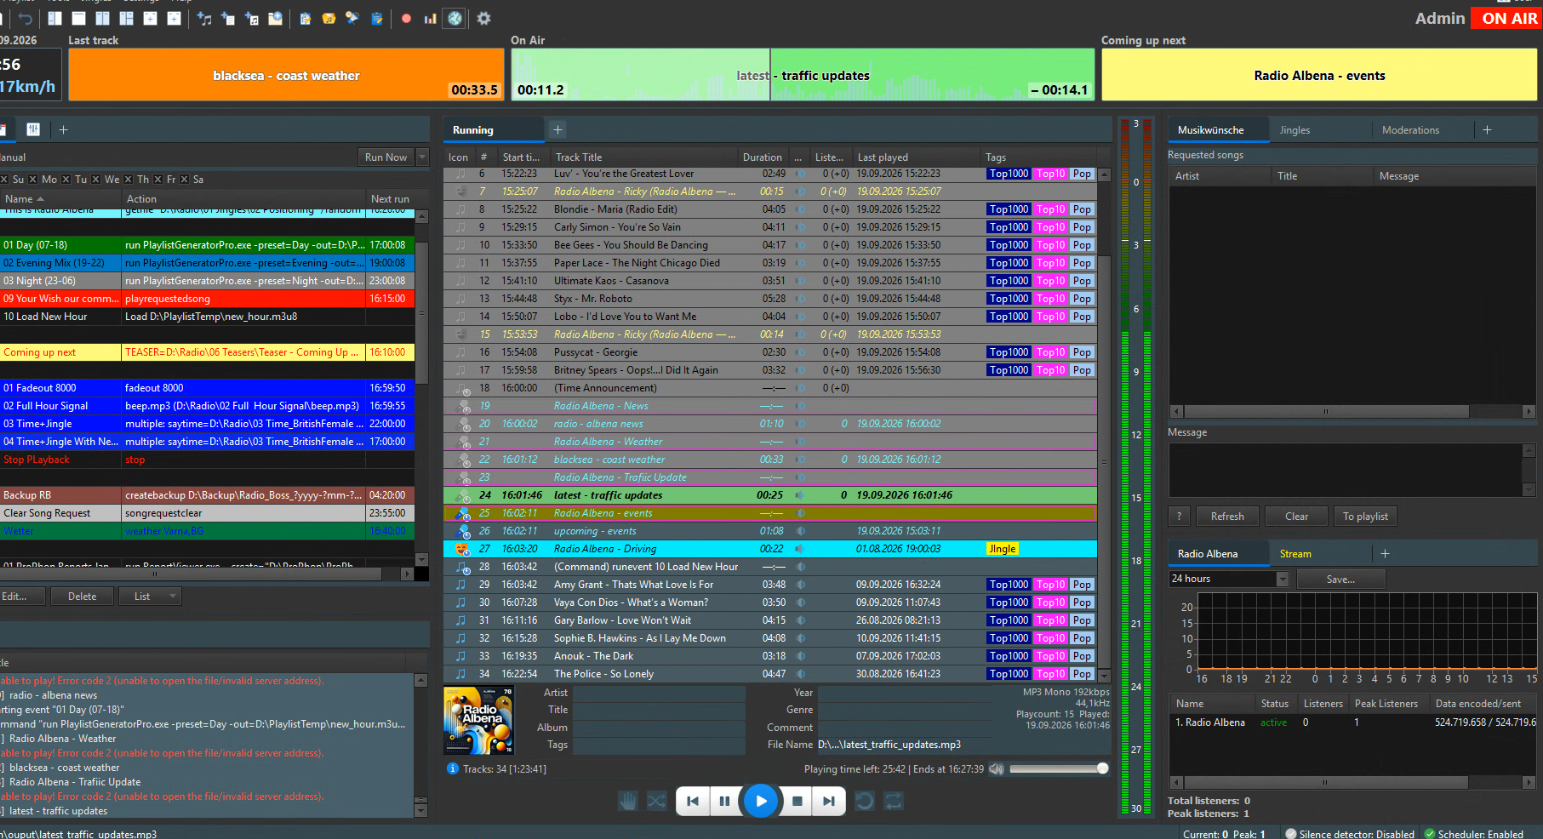Toggle the Sa weekday checkbox

184,179
